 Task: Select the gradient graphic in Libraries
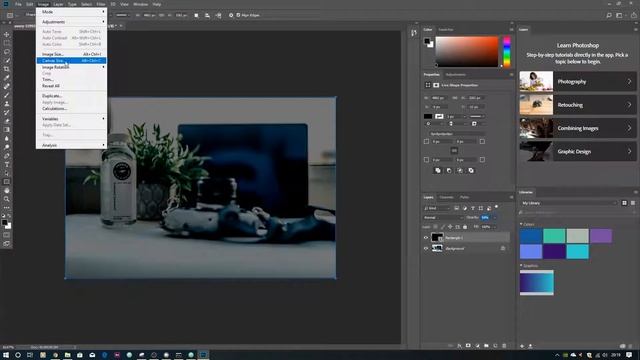(x=537, y=282)
